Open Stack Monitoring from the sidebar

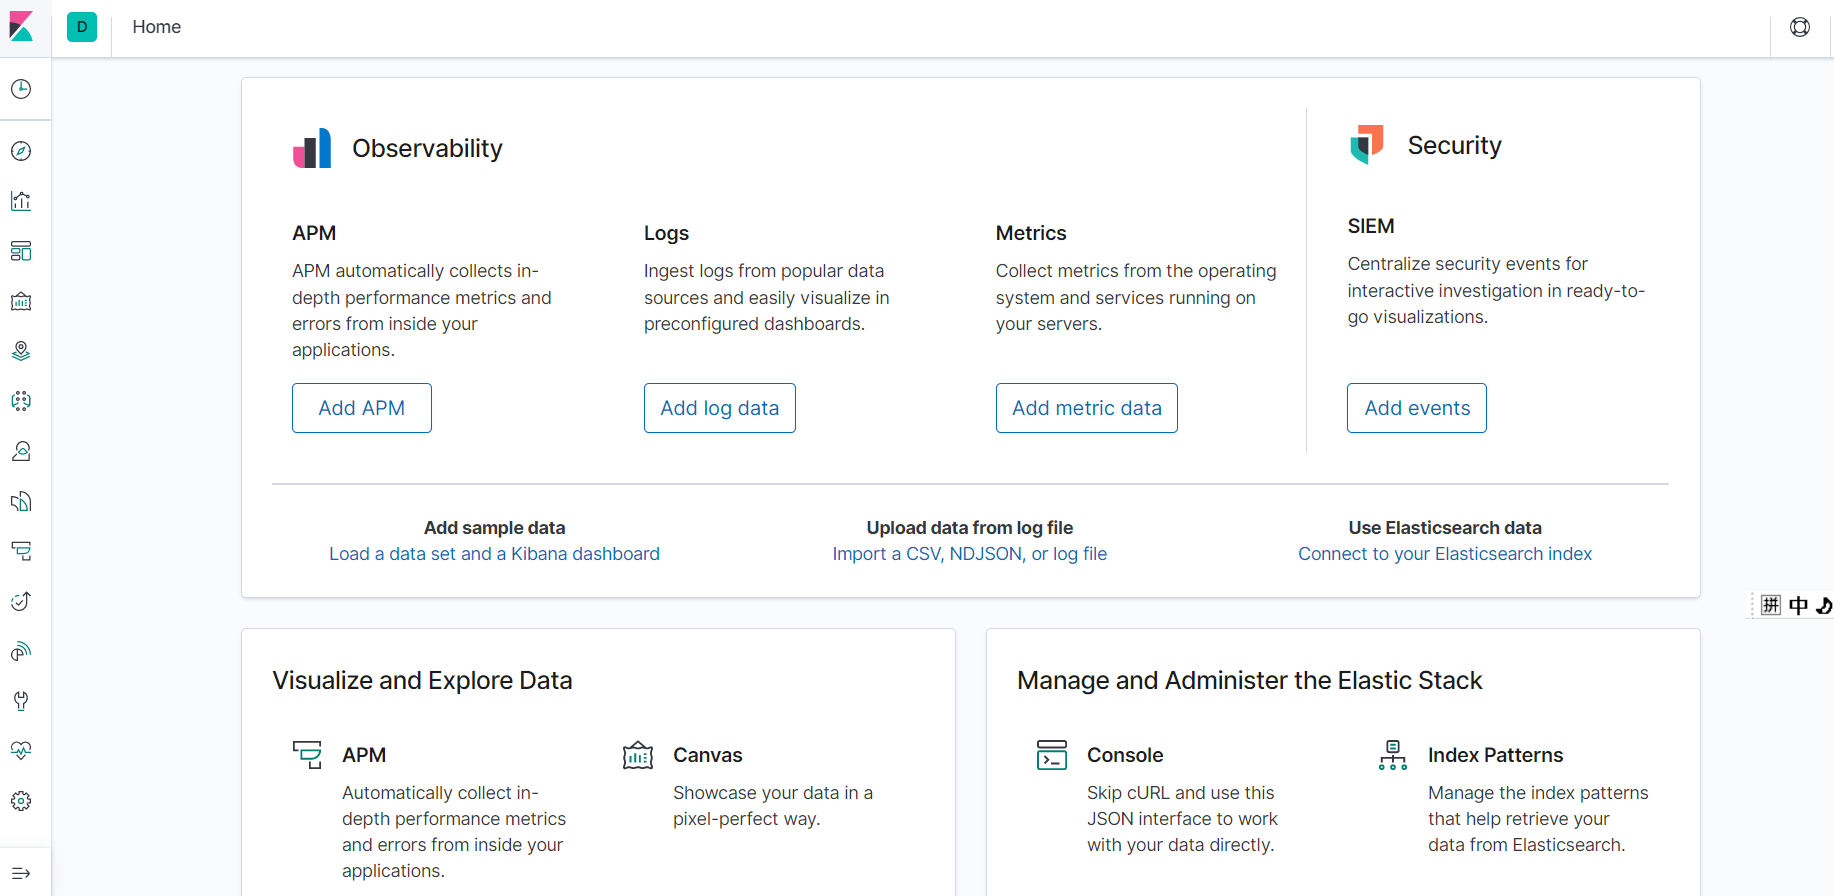[x=21, y=751]
